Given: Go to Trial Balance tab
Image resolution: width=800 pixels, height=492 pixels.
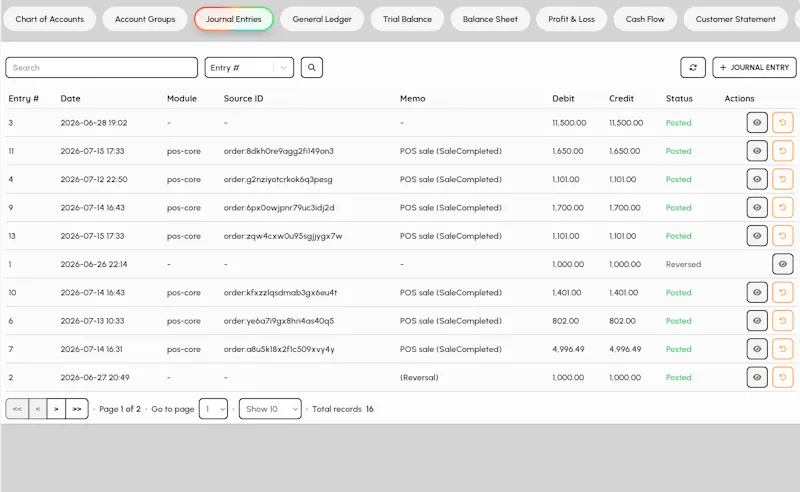Looking at the screenshot, I should [x=407, y=19].
